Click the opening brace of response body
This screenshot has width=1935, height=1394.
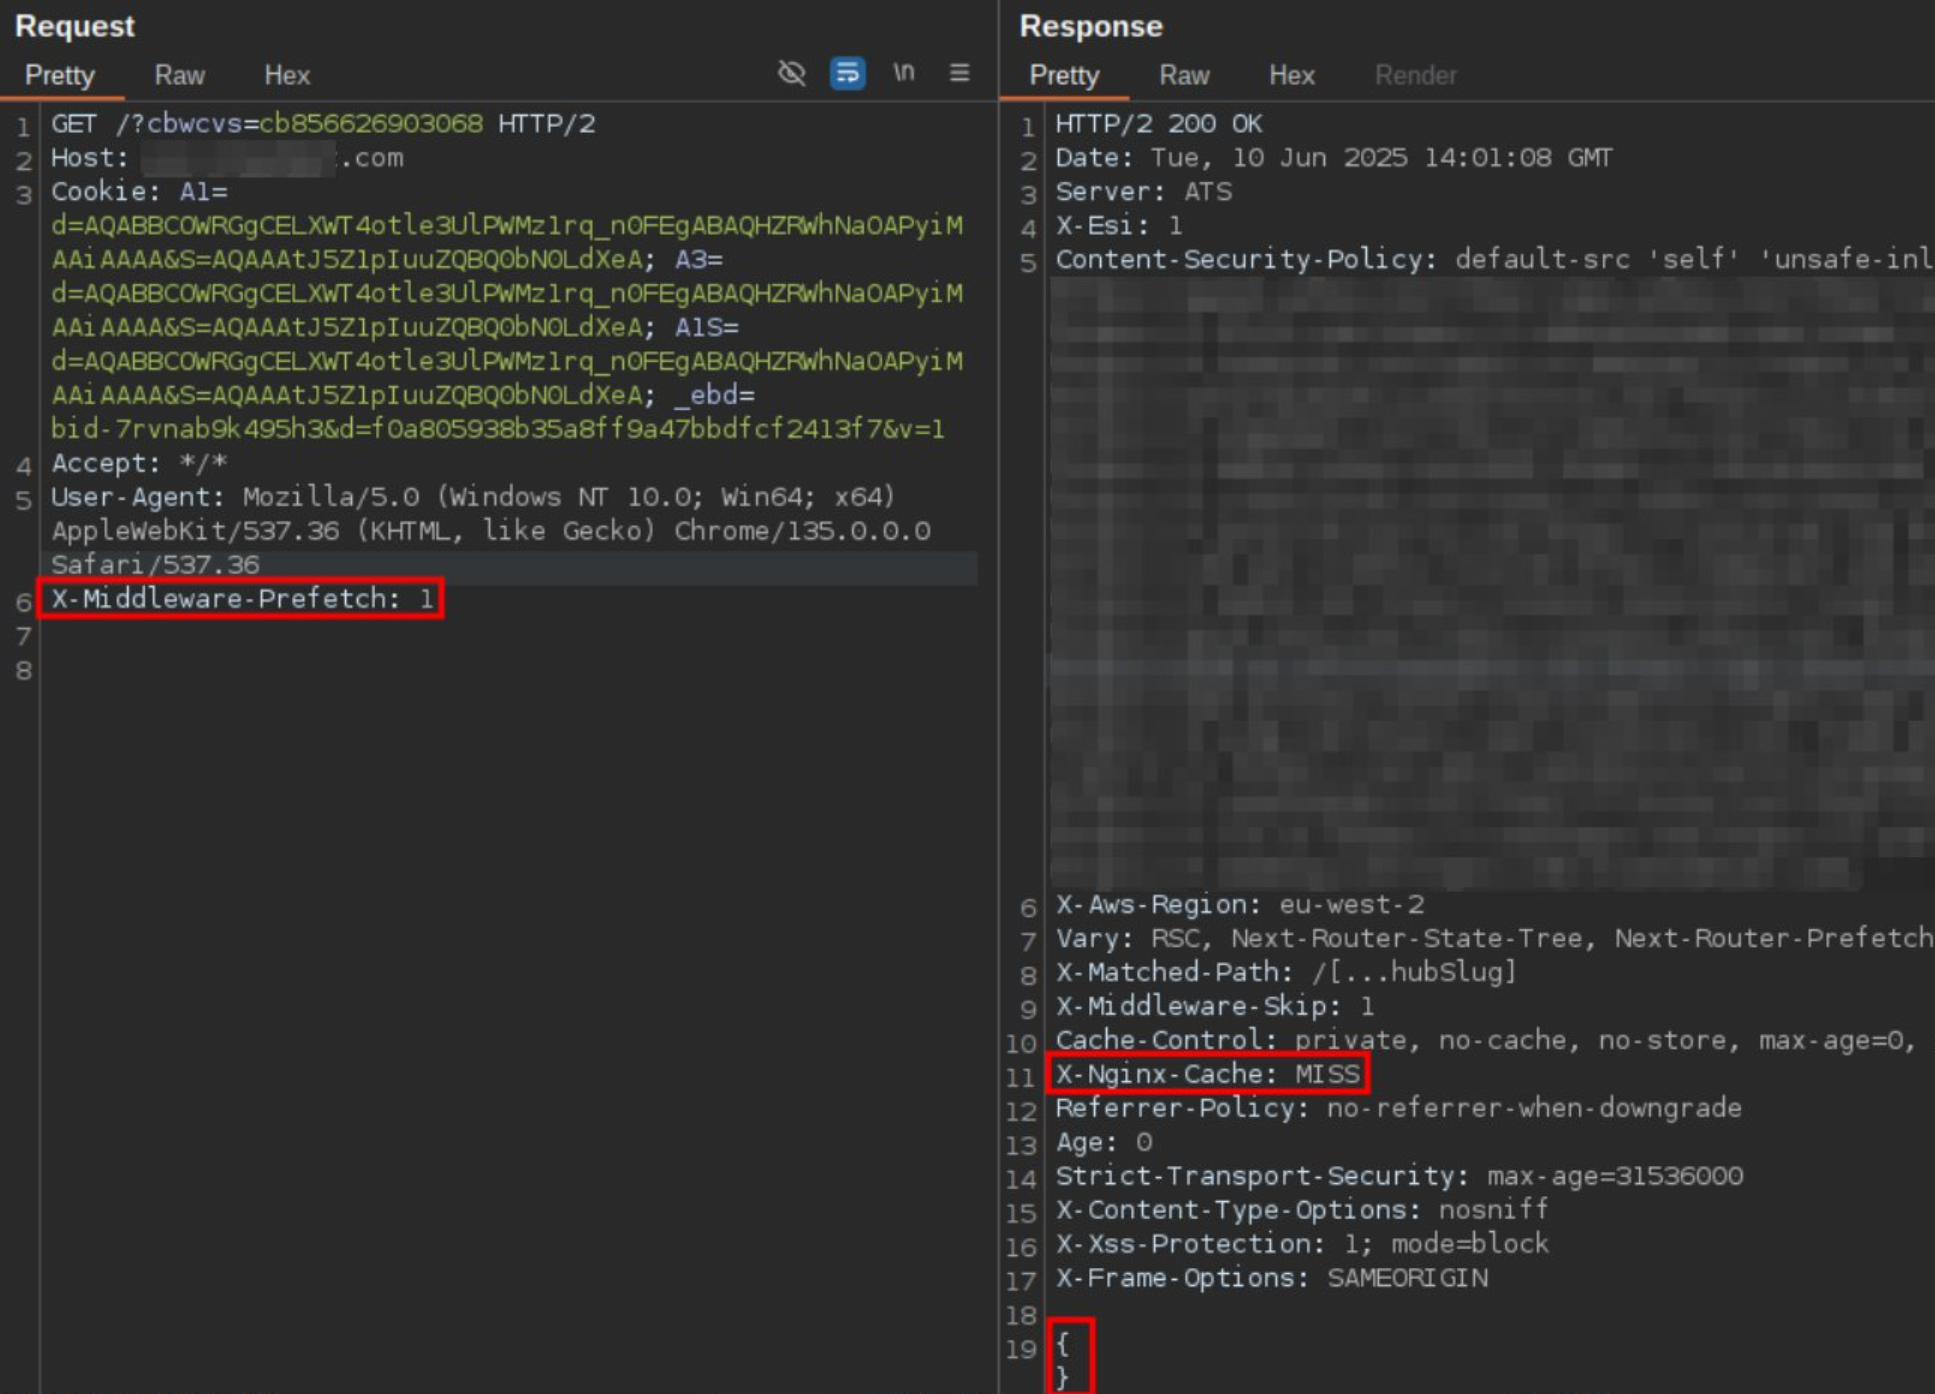point(1062,1344)
